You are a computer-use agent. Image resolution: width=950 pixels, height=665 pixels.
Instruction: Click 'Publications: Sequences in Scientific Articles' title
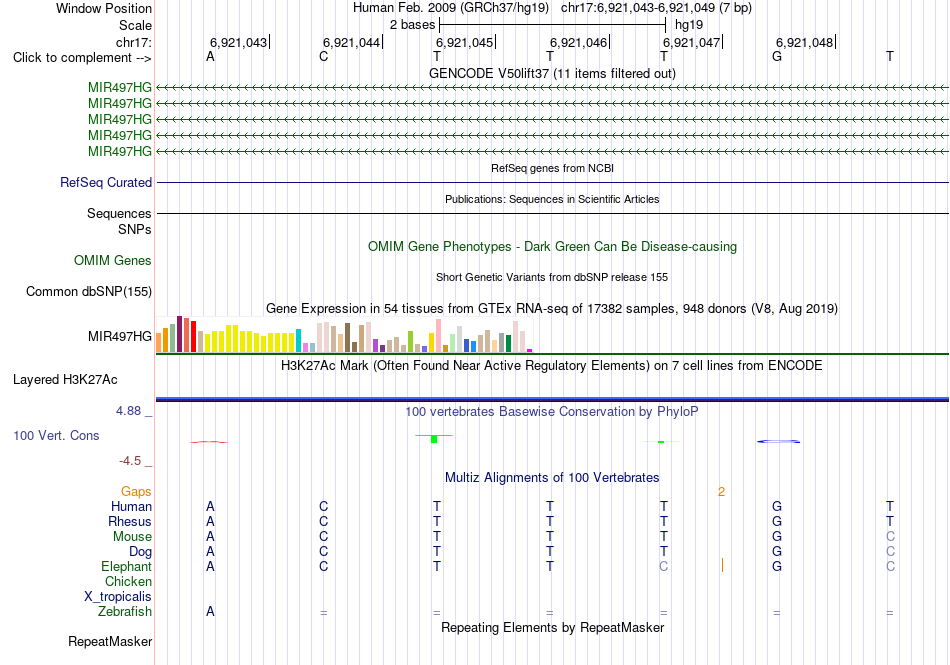[552, 199]
